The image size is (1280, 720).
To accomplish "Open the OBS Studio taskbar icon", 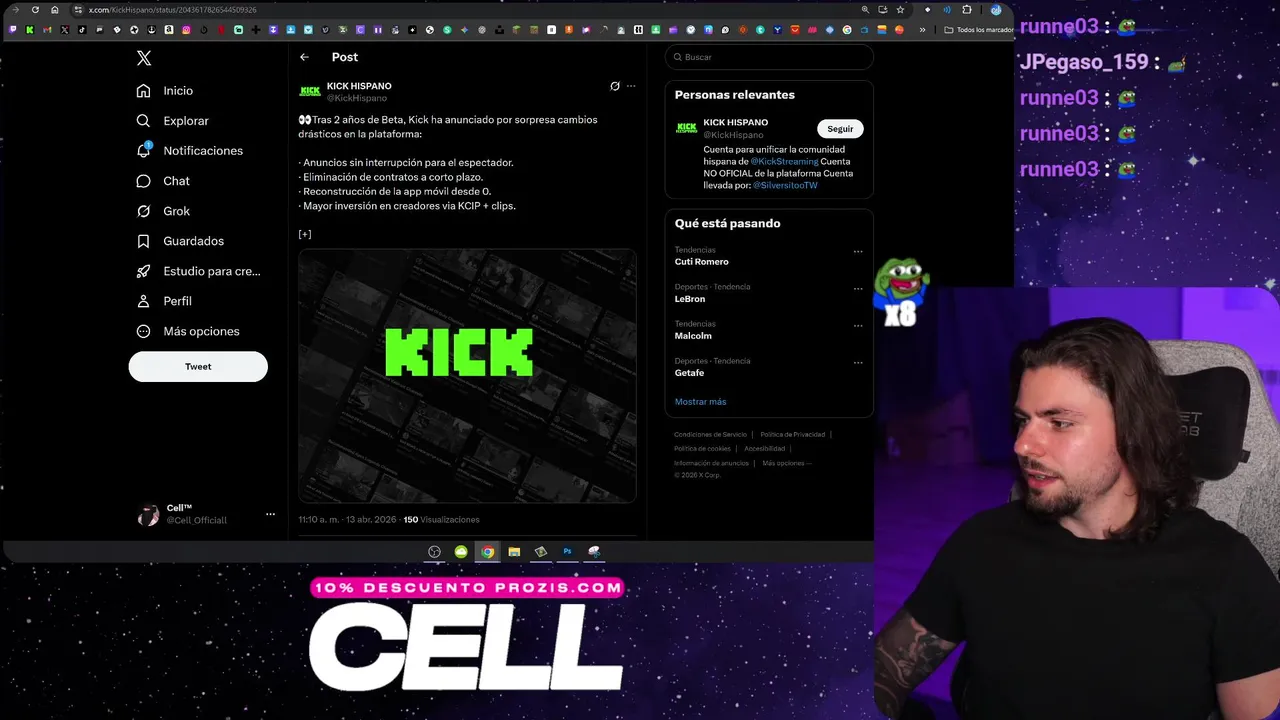I will coord(434,552).
